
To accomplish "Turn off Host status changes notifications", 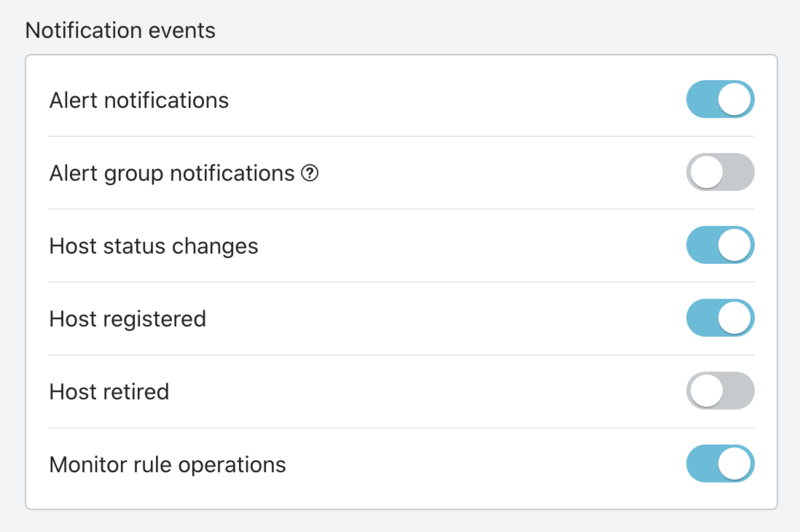I will tap(720, 245).
